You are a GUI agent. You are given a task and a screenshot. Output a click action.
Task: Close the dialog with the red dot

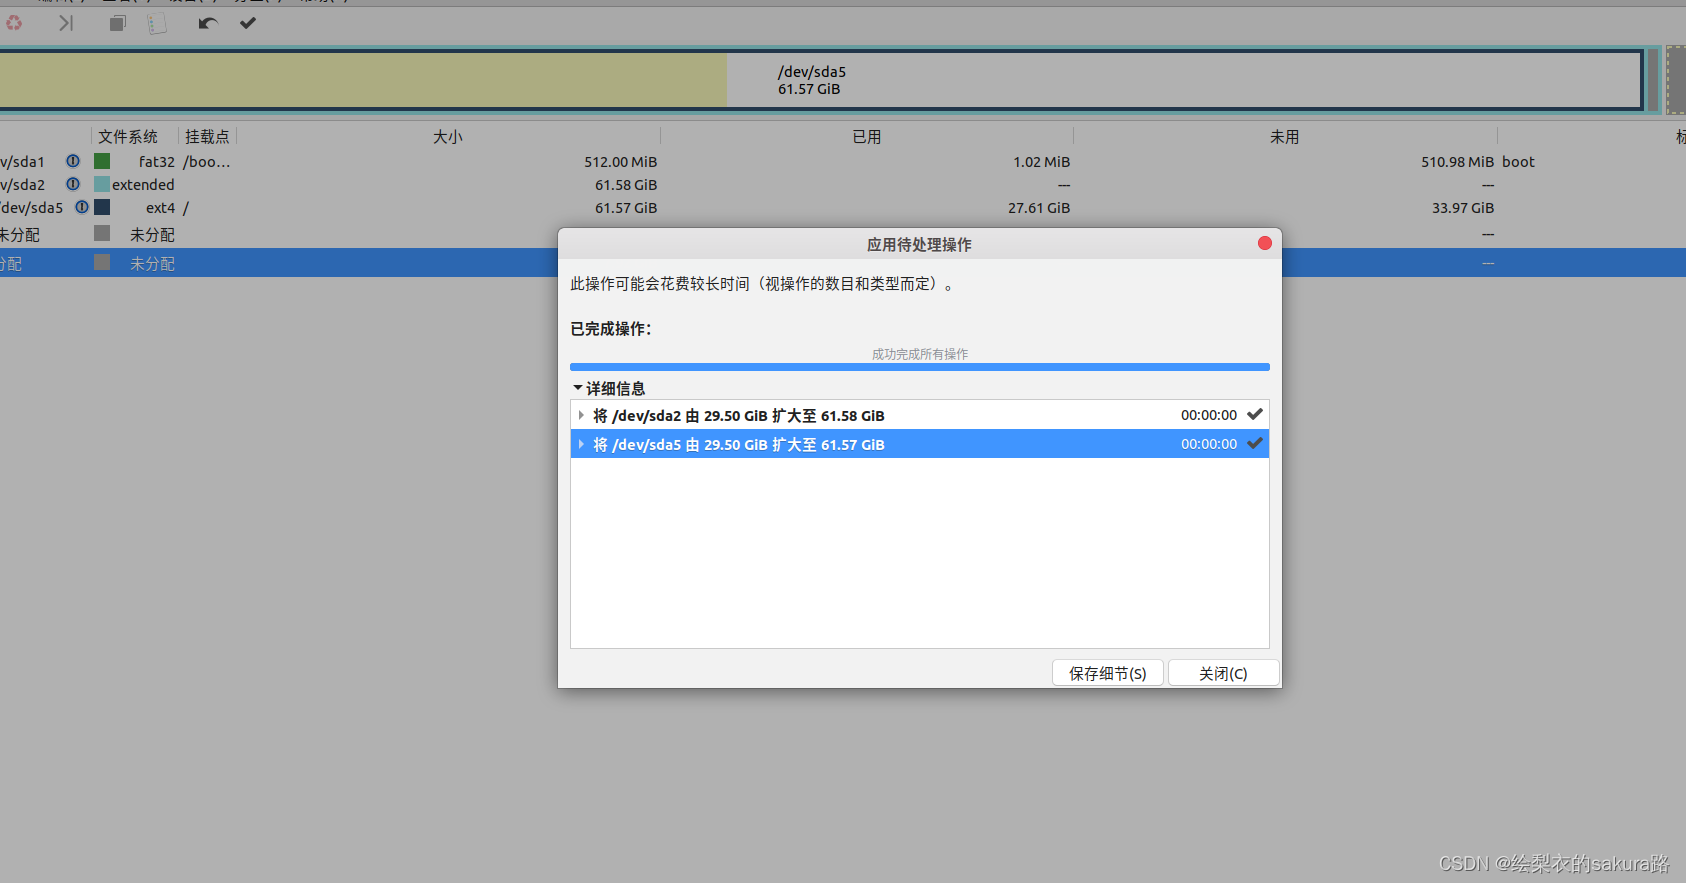[1265, 243]
